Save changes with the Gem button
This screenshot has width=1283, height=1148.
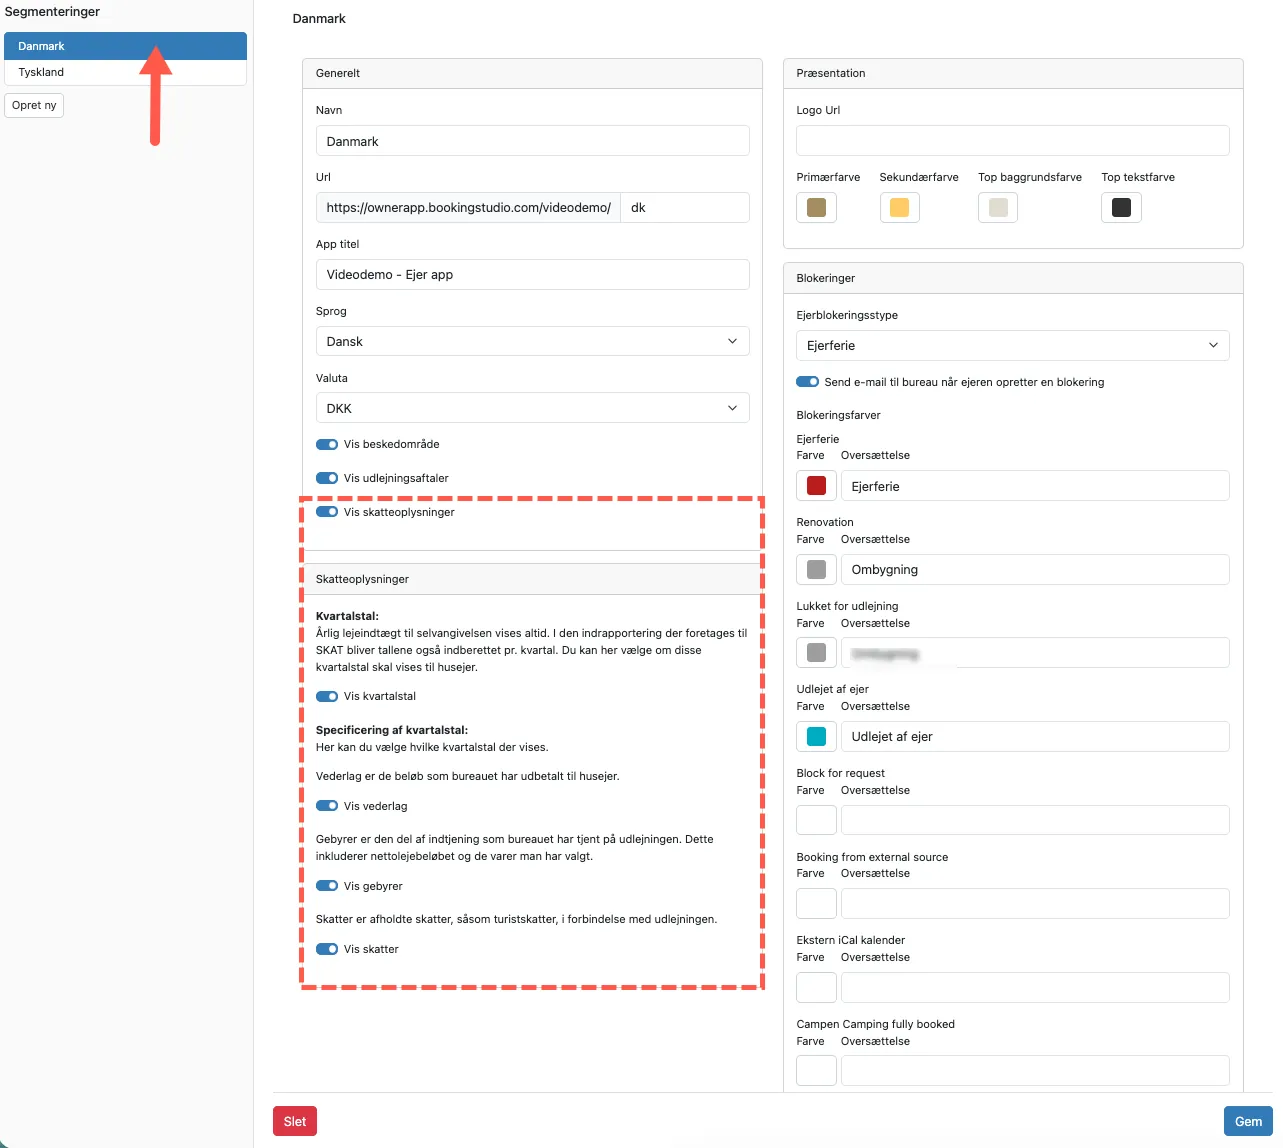coord(1248,1121)
